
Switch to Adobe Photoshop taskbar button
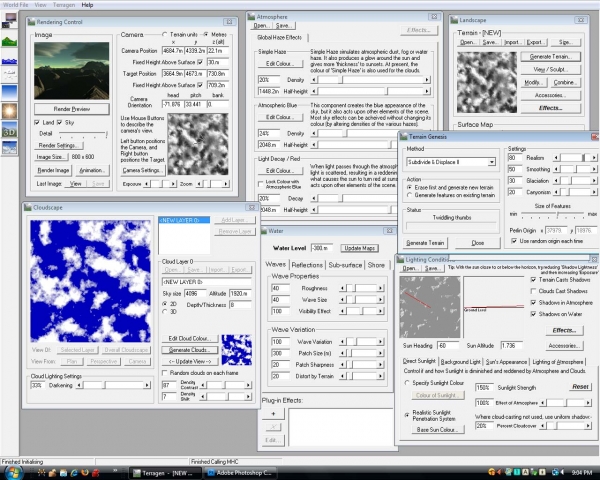click(240, 473)
